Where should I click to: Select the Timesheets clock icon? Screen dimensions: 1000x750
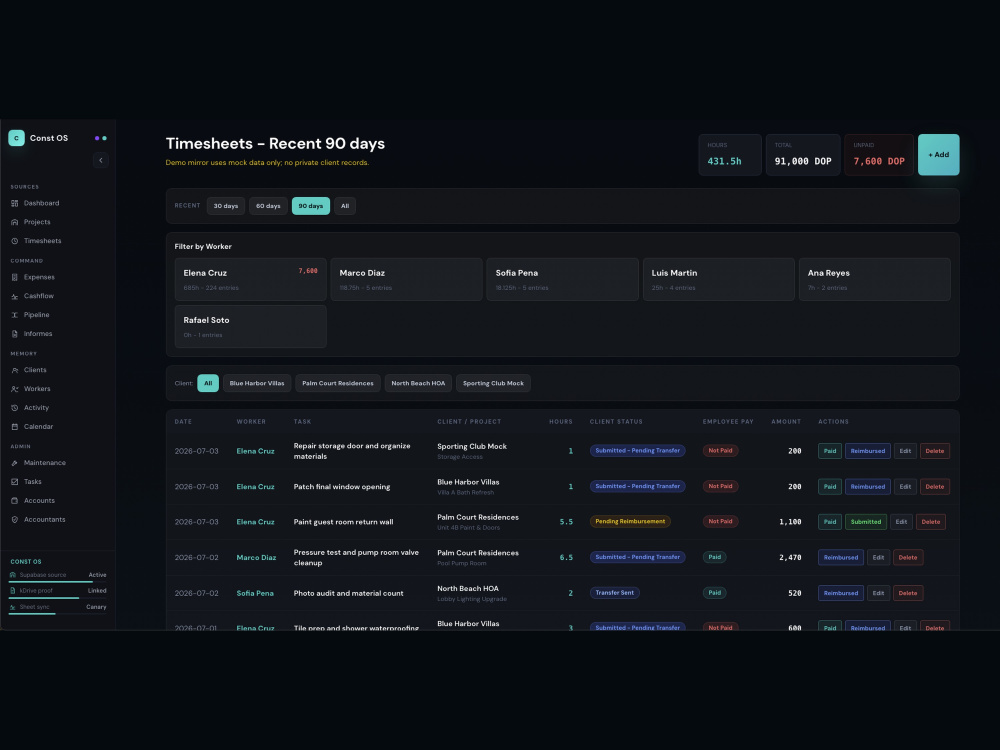[15, 241]
